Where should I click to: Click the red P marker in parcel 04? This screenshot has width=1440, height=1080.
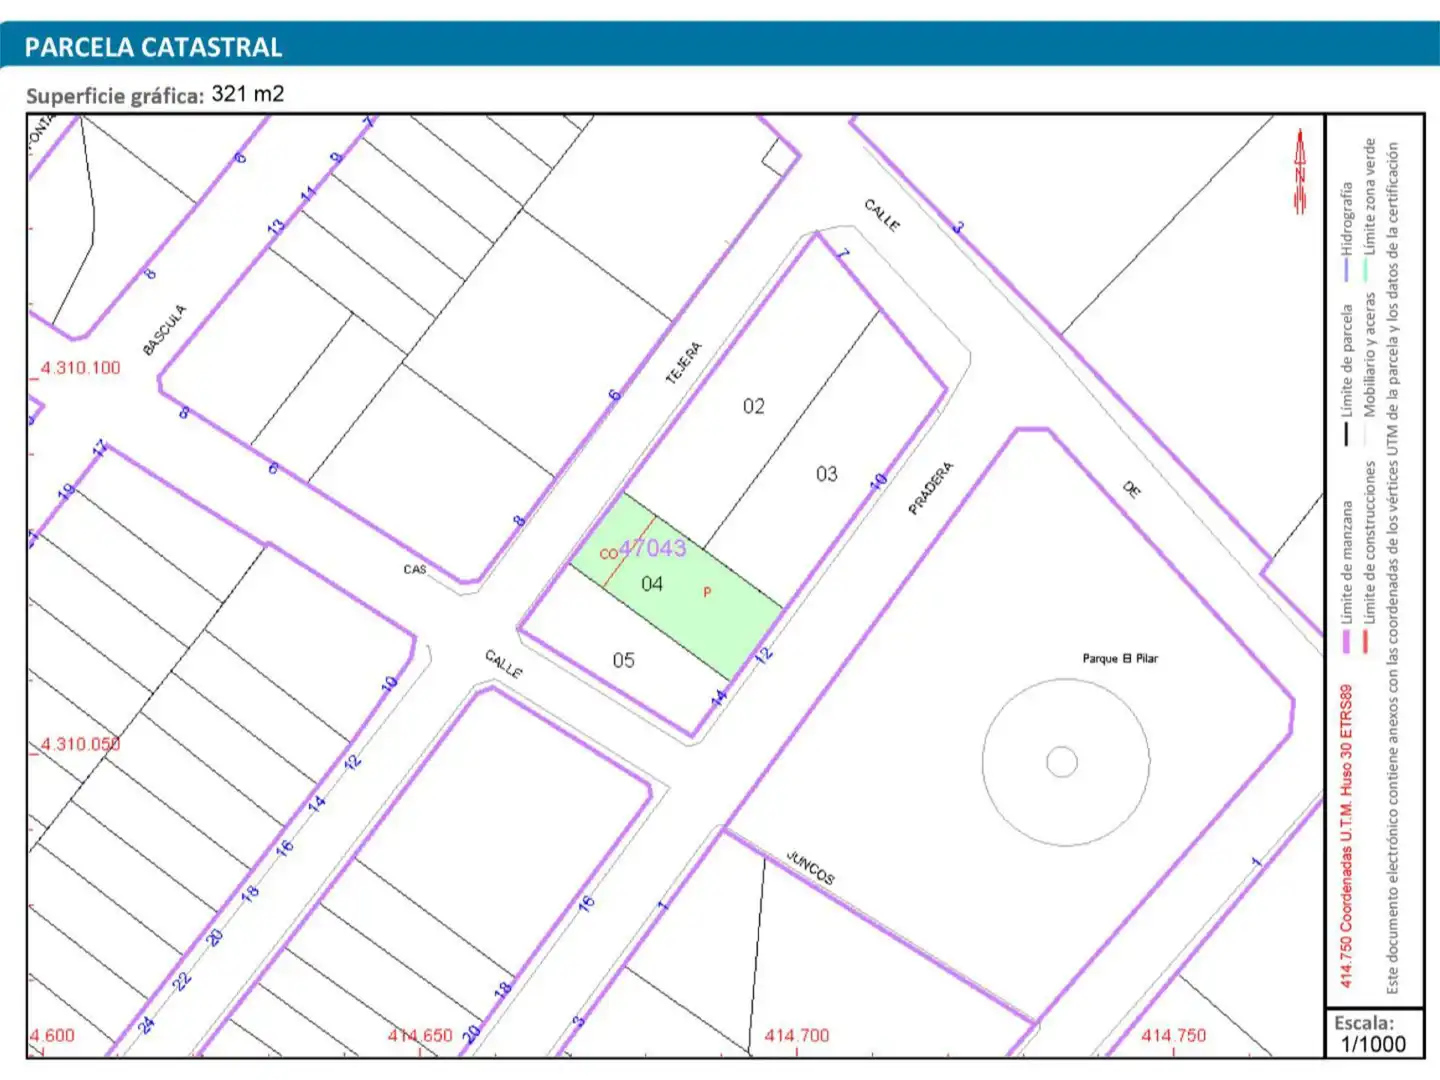click(x=707, y=592)
